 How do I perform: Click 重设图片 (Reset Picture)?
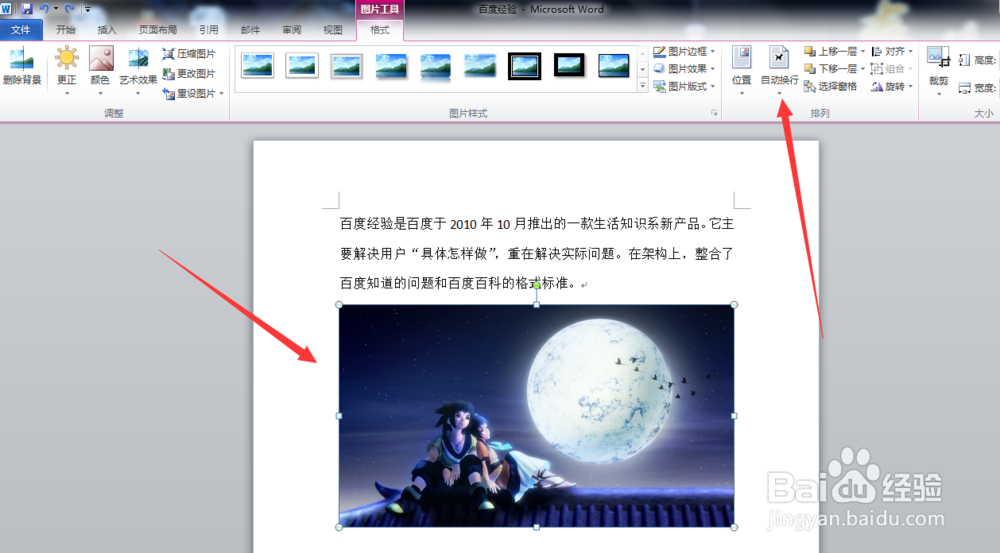click(x=189, y=94)
